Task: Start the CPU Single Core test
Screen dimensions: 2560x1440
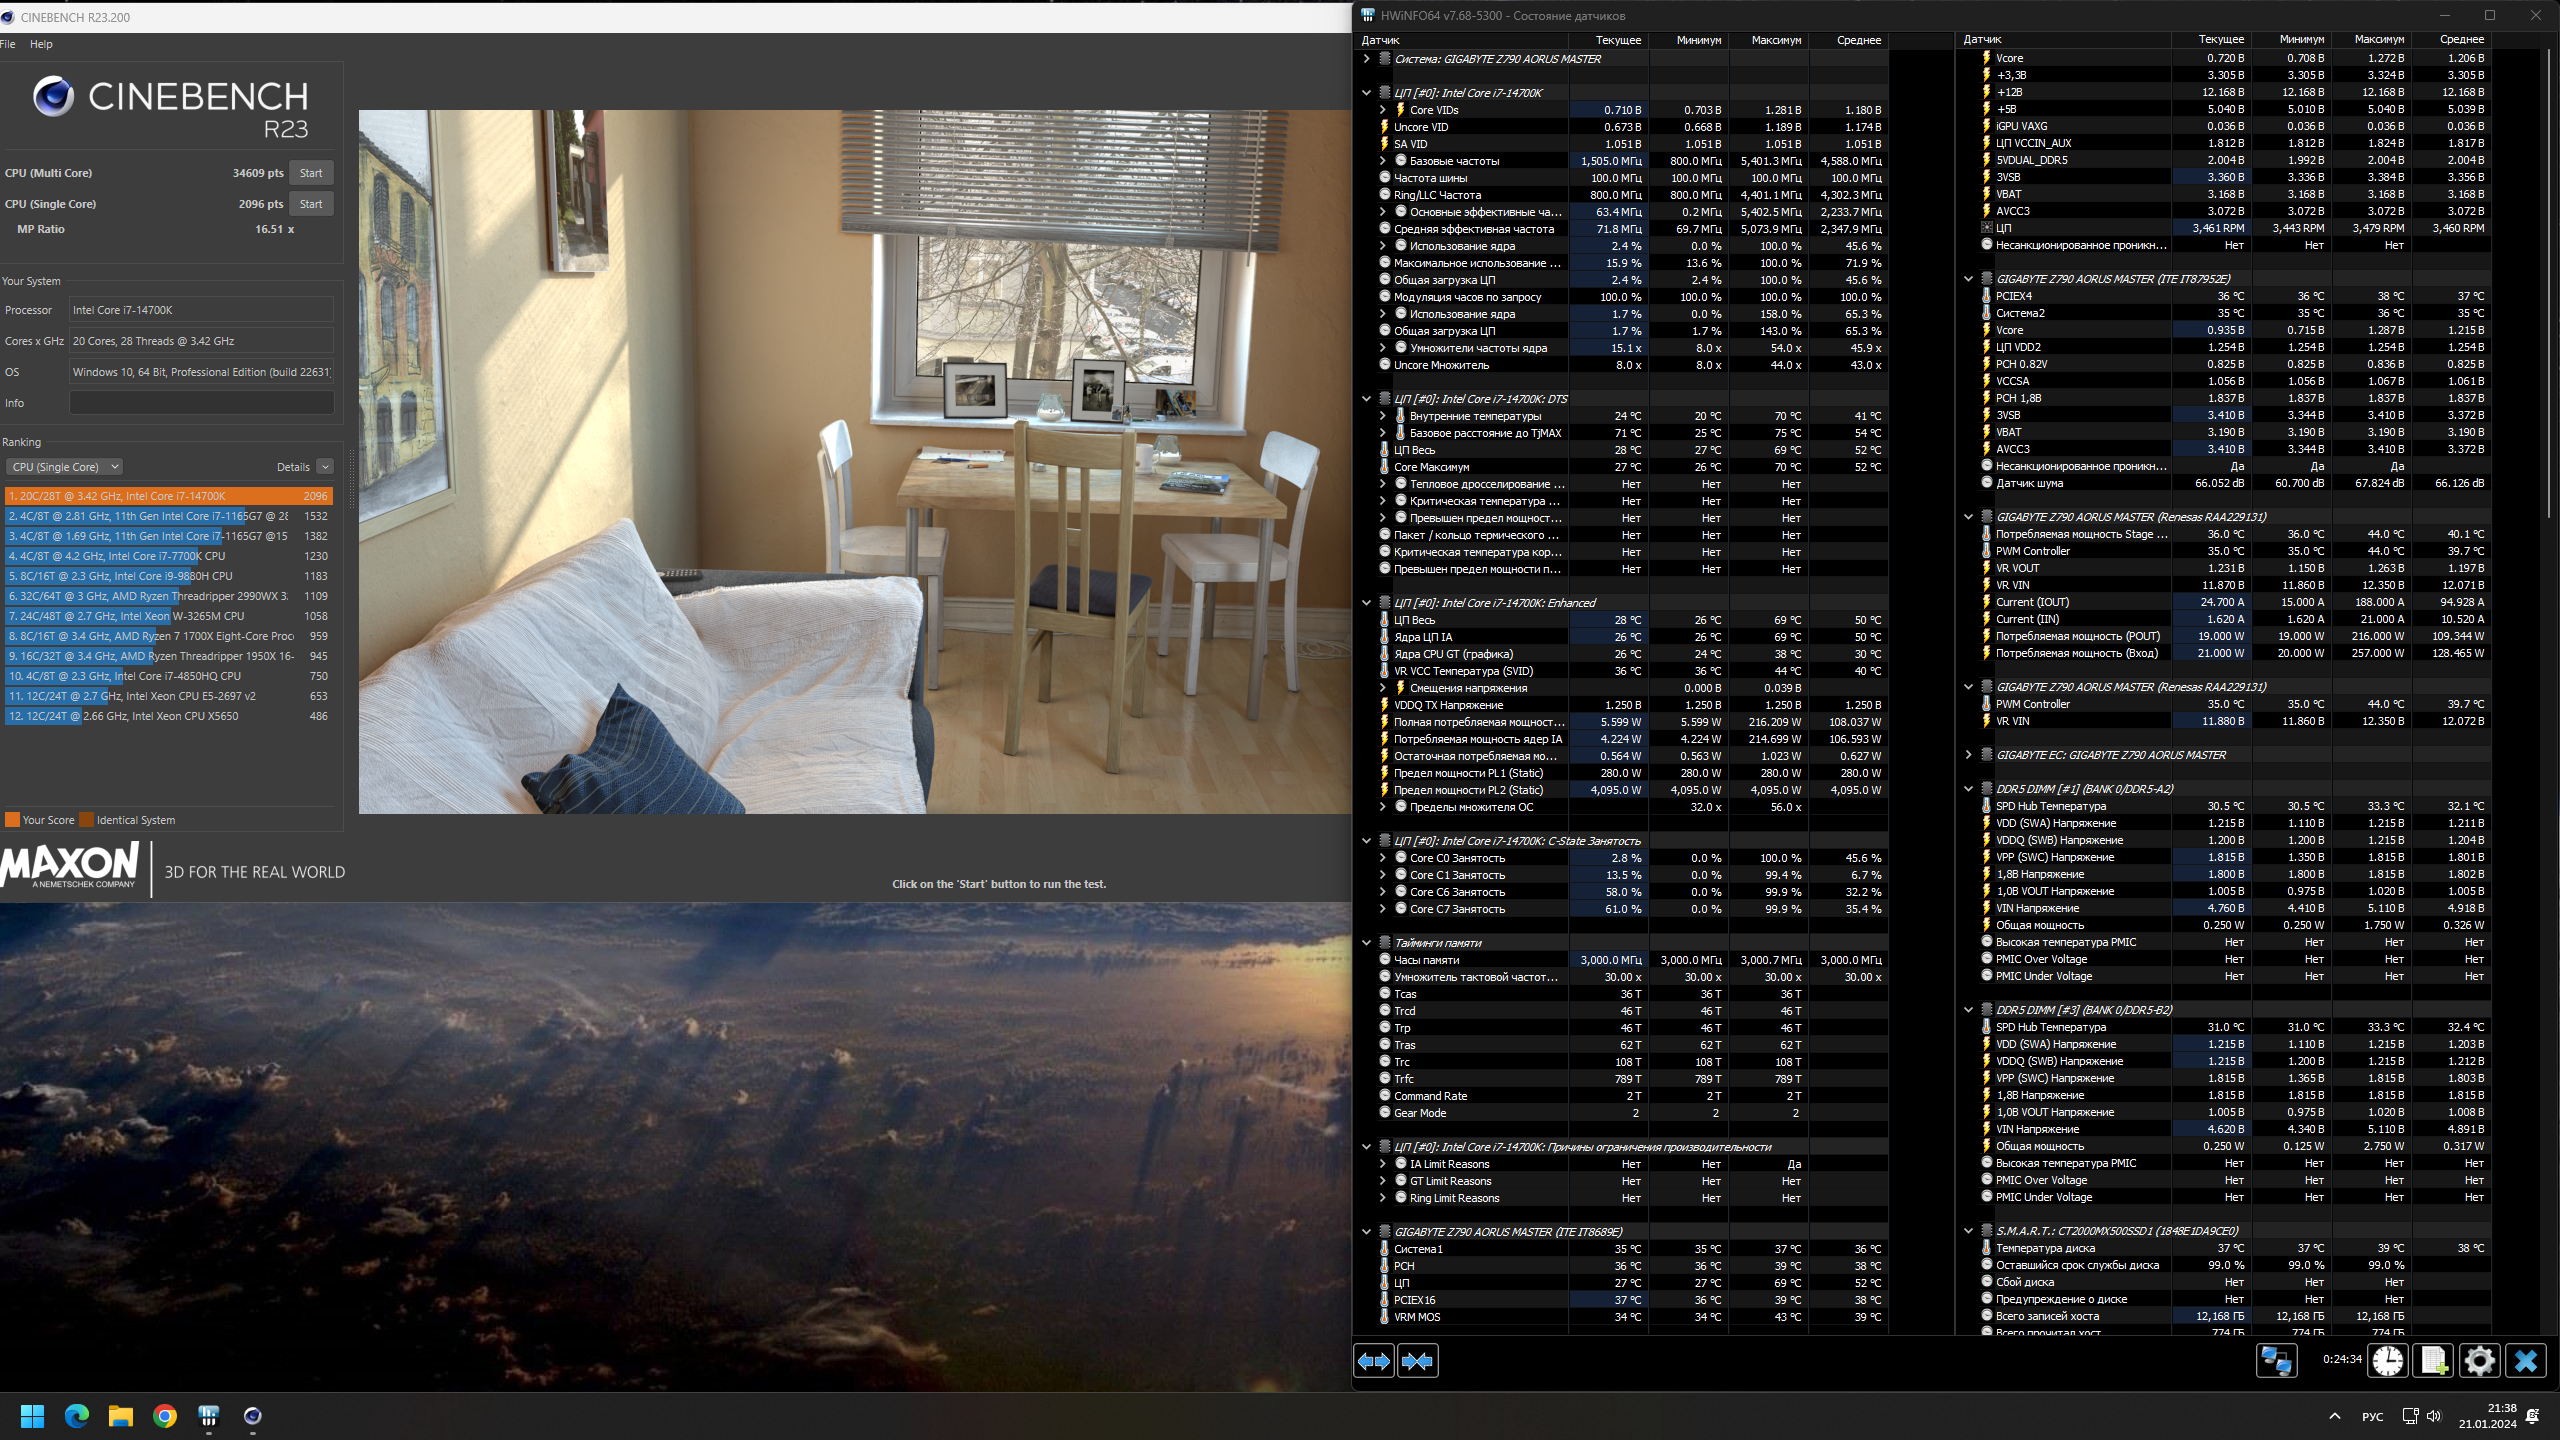Action: pos(311,204)
